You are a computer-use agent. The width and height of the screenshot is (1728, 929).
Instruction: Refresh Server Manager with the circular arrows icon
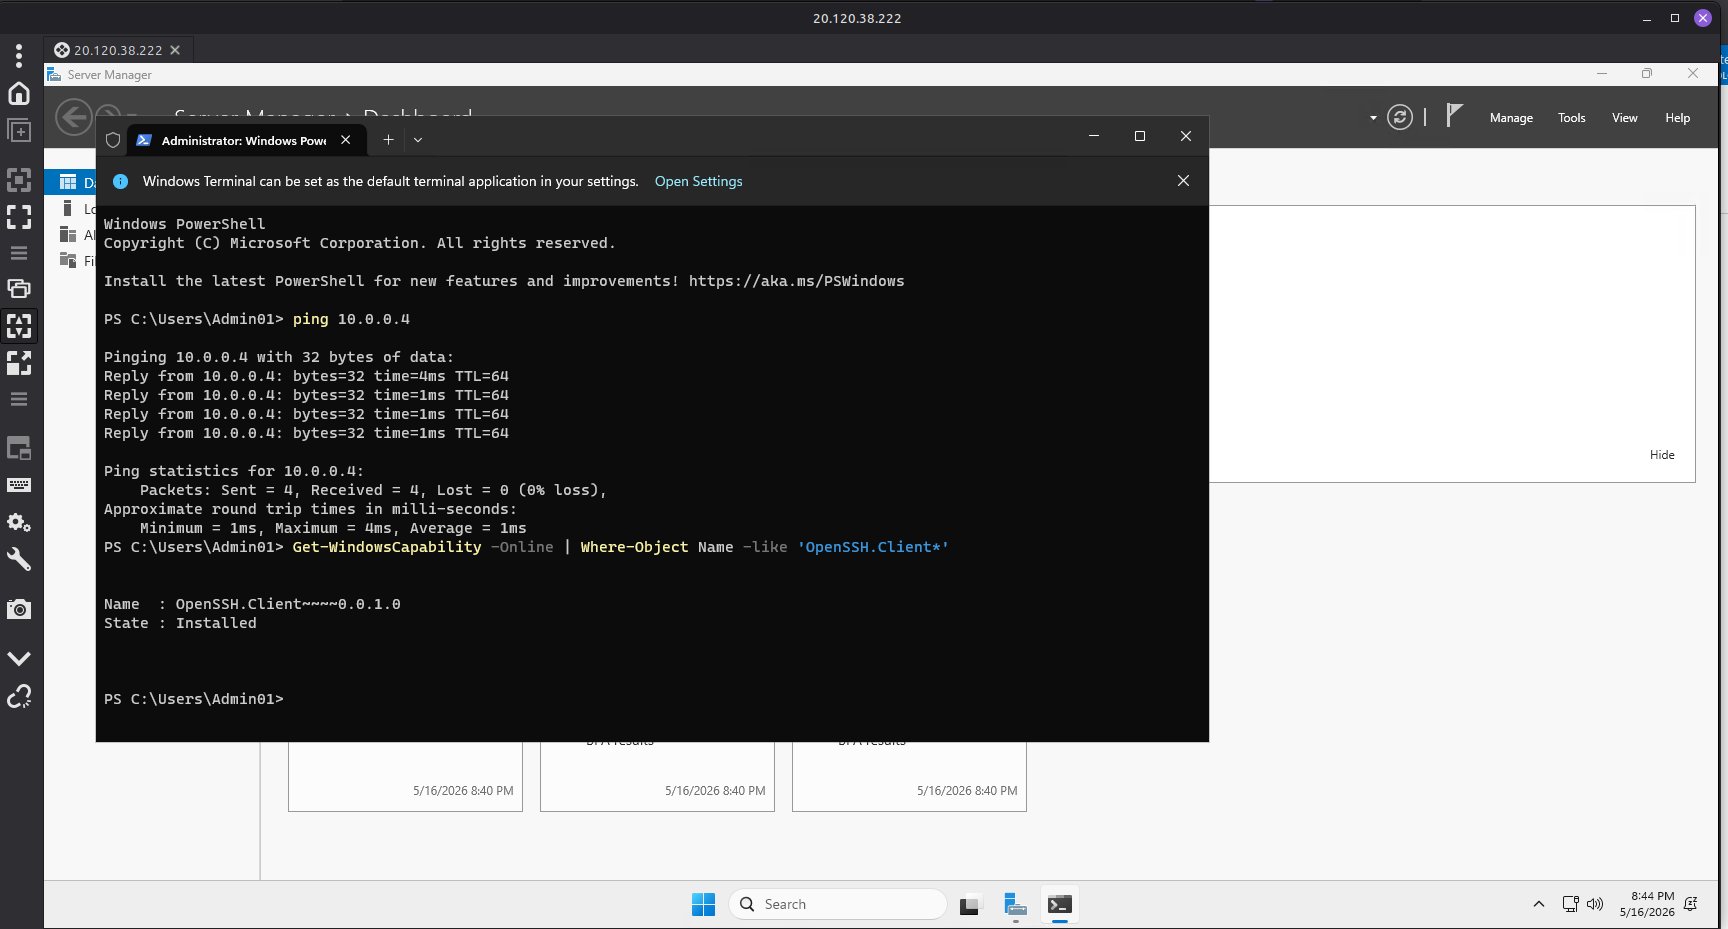[x=1400, y=118]
